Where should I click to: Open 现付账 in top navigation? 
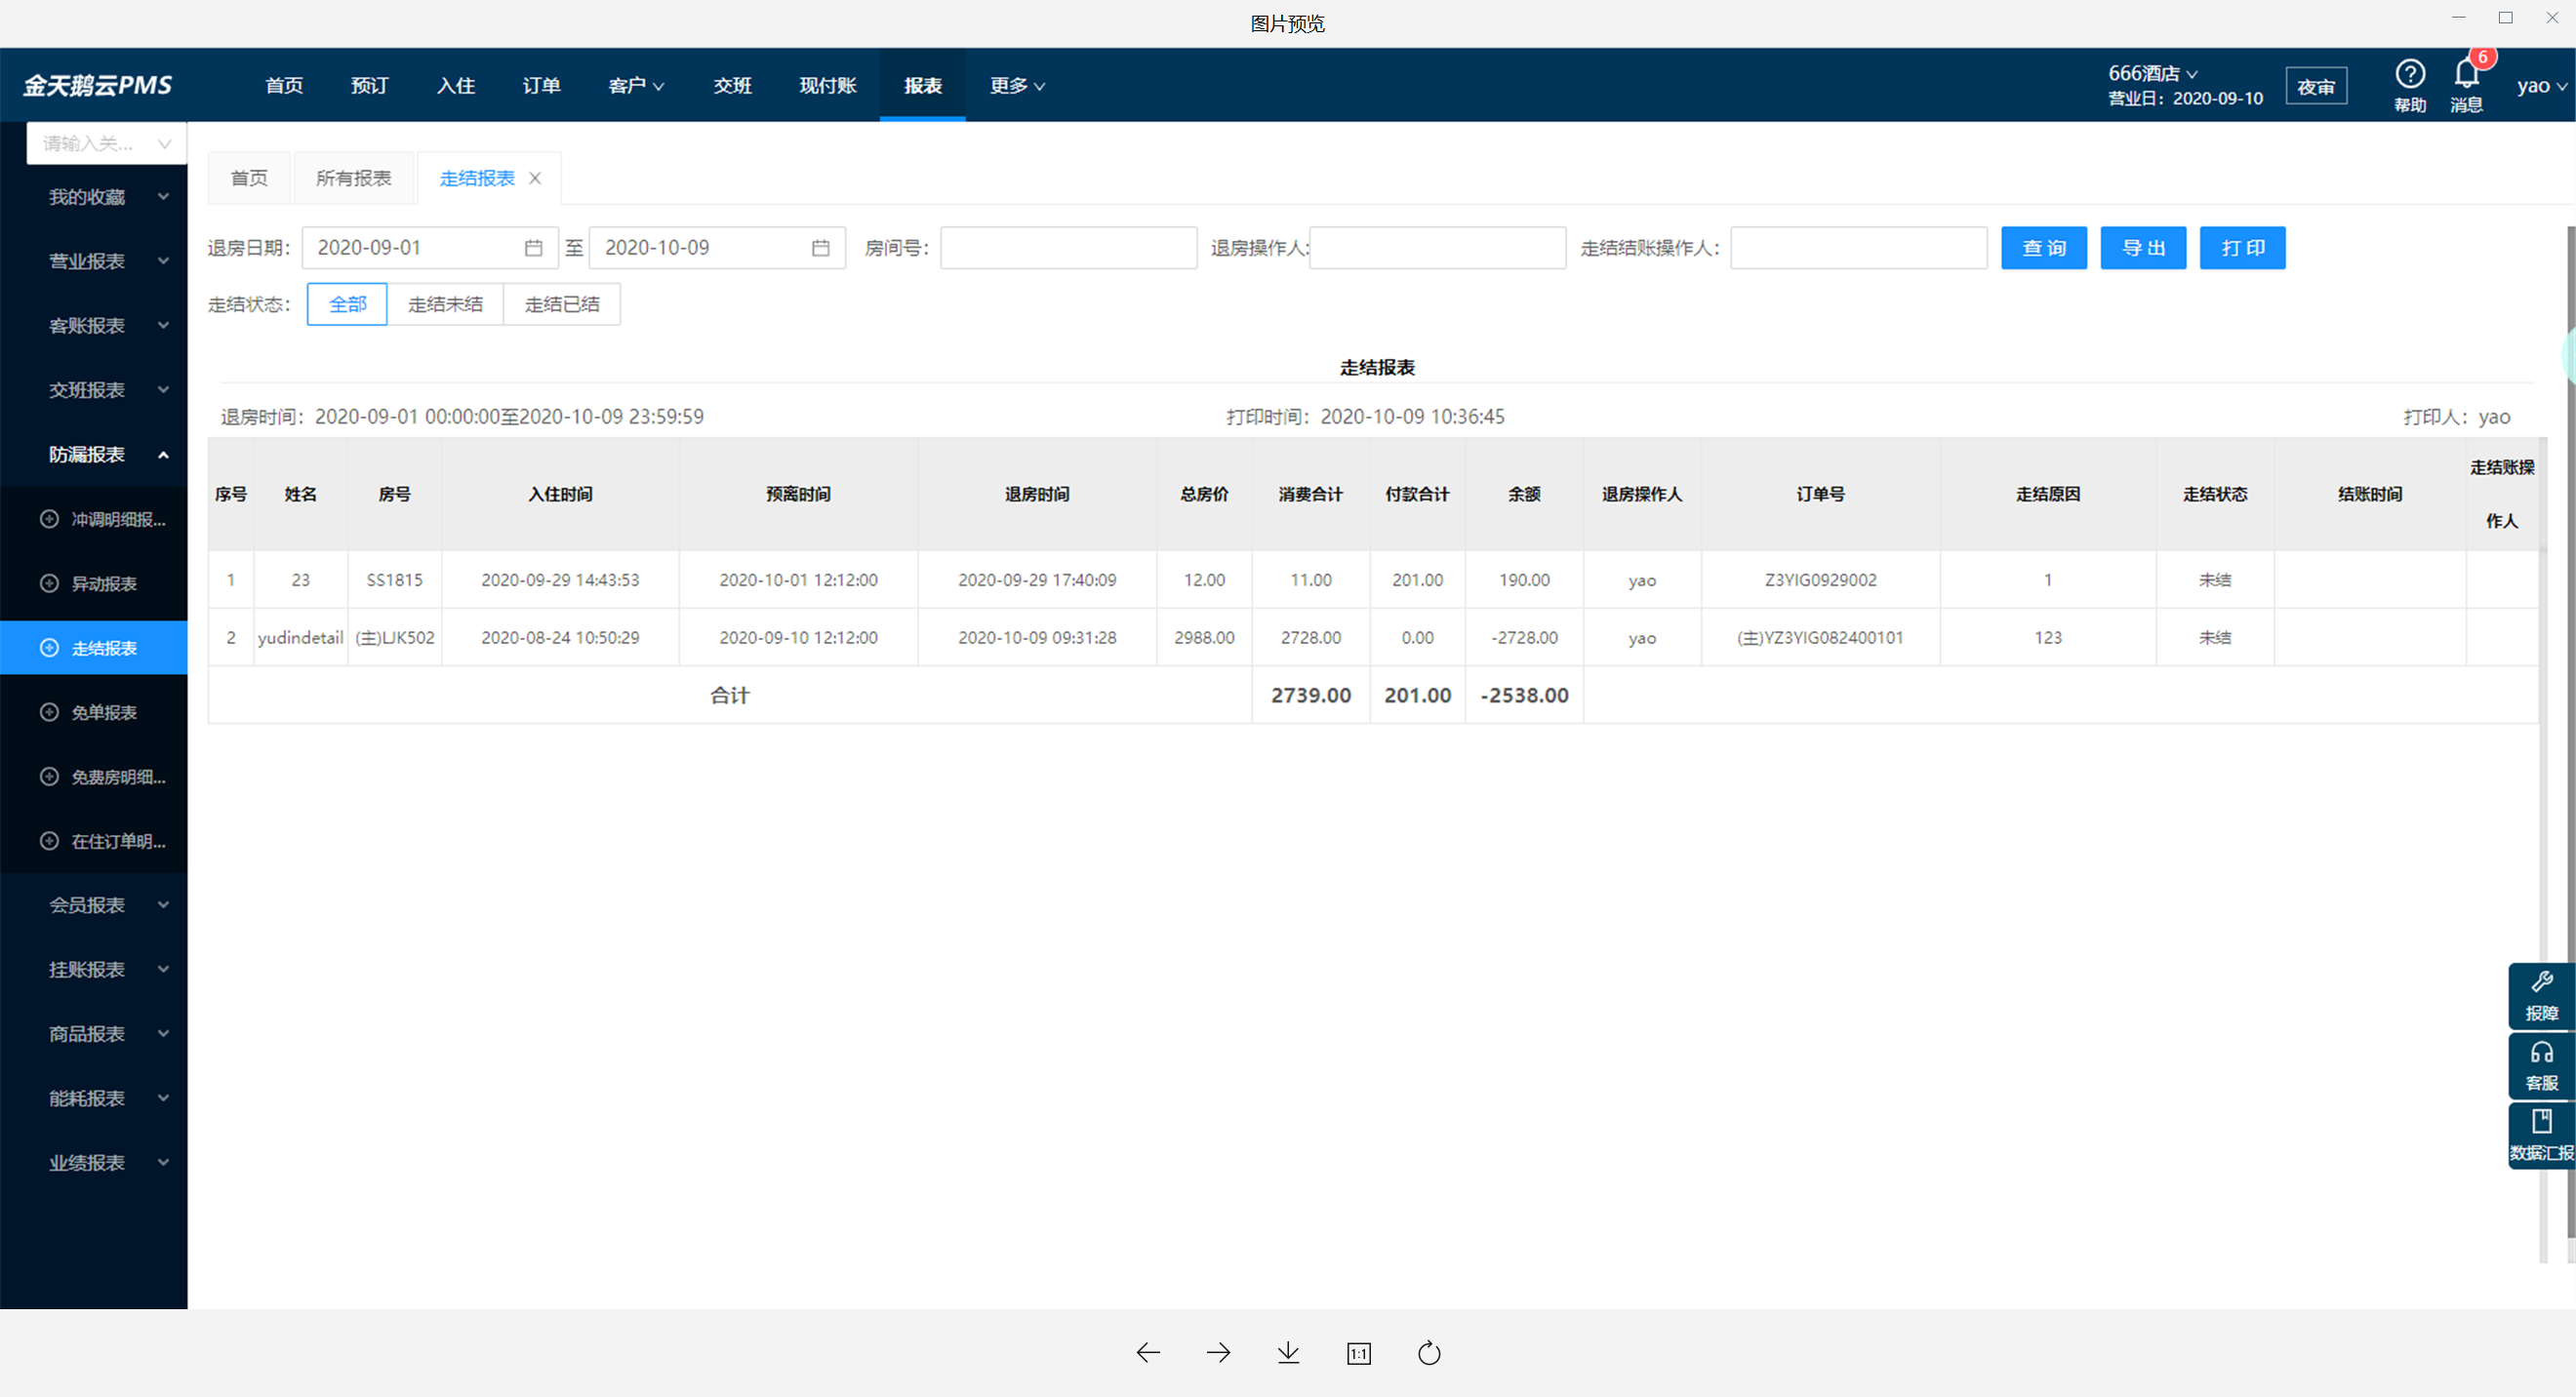click(827, 86)
